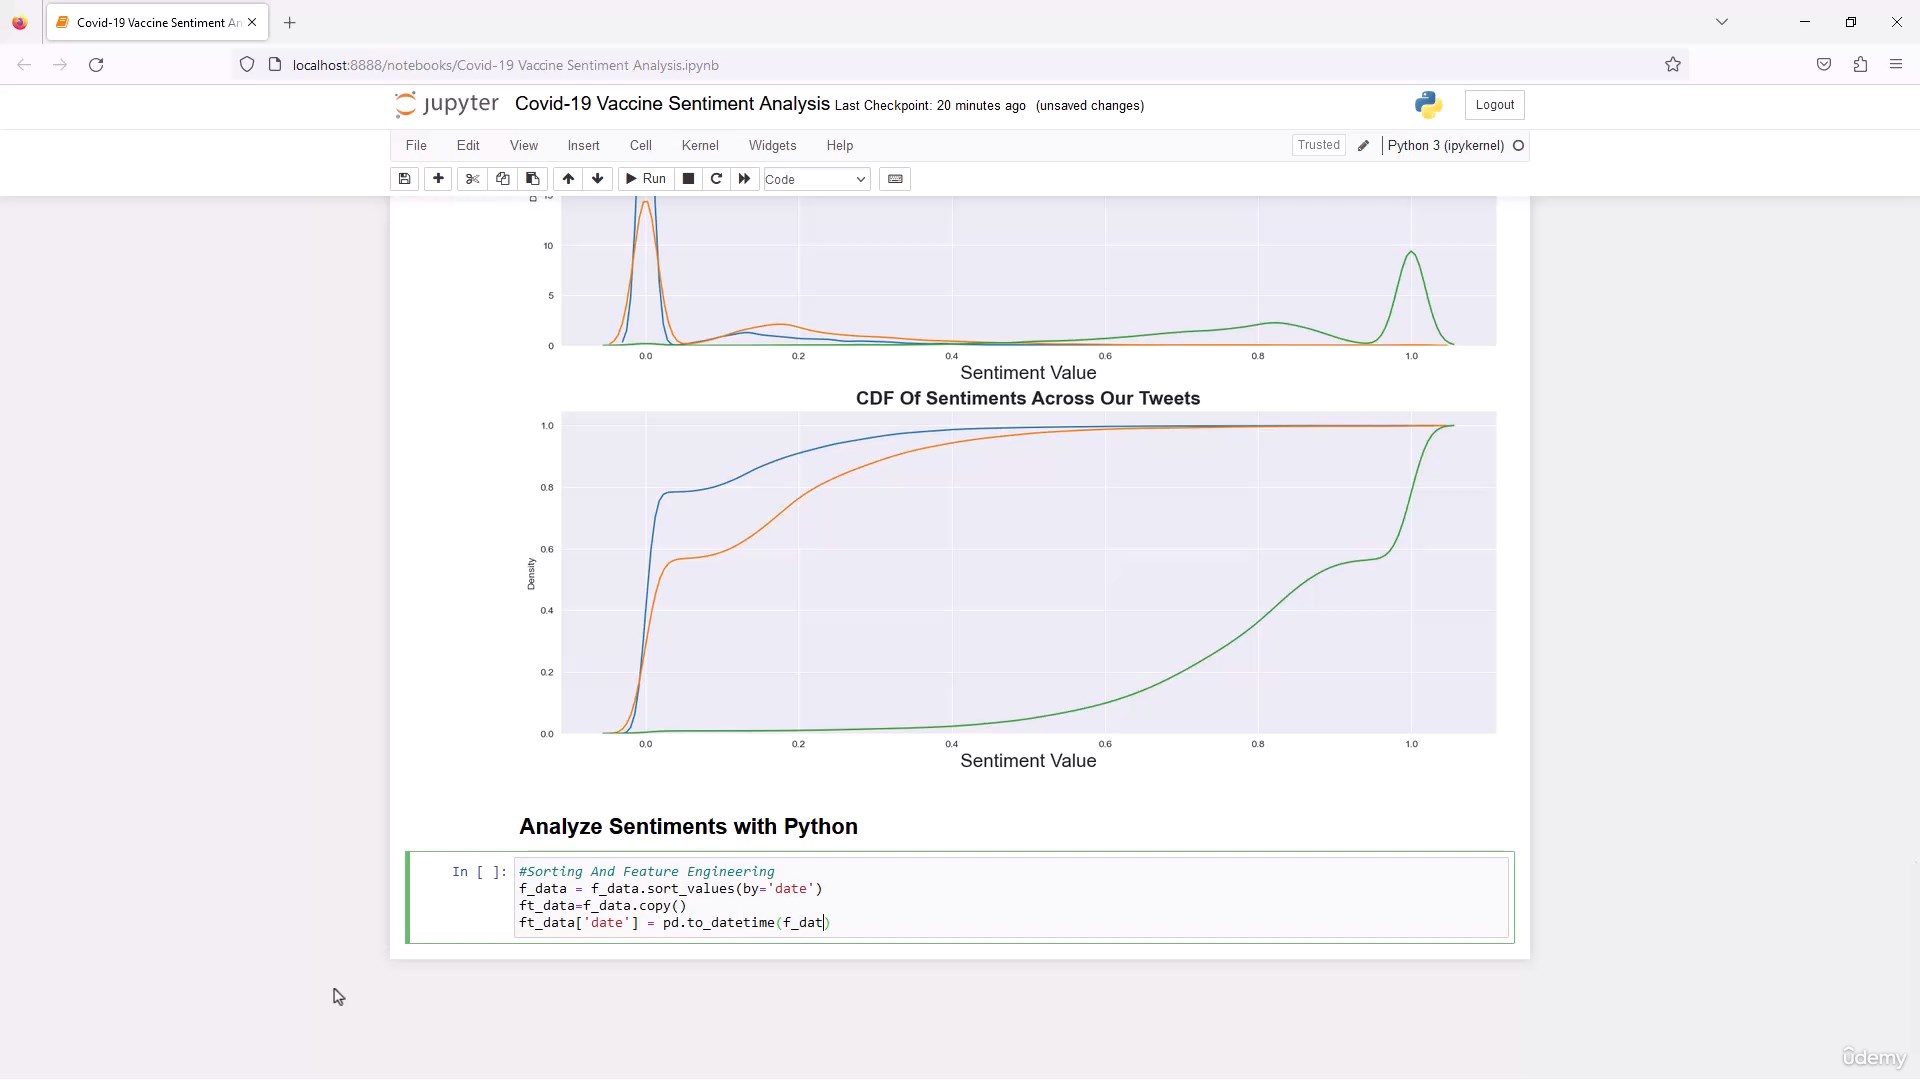This screenshot has height=1080, width=1920.
Task: Open the cell type Code dropdown
Action: pos(816,180)
